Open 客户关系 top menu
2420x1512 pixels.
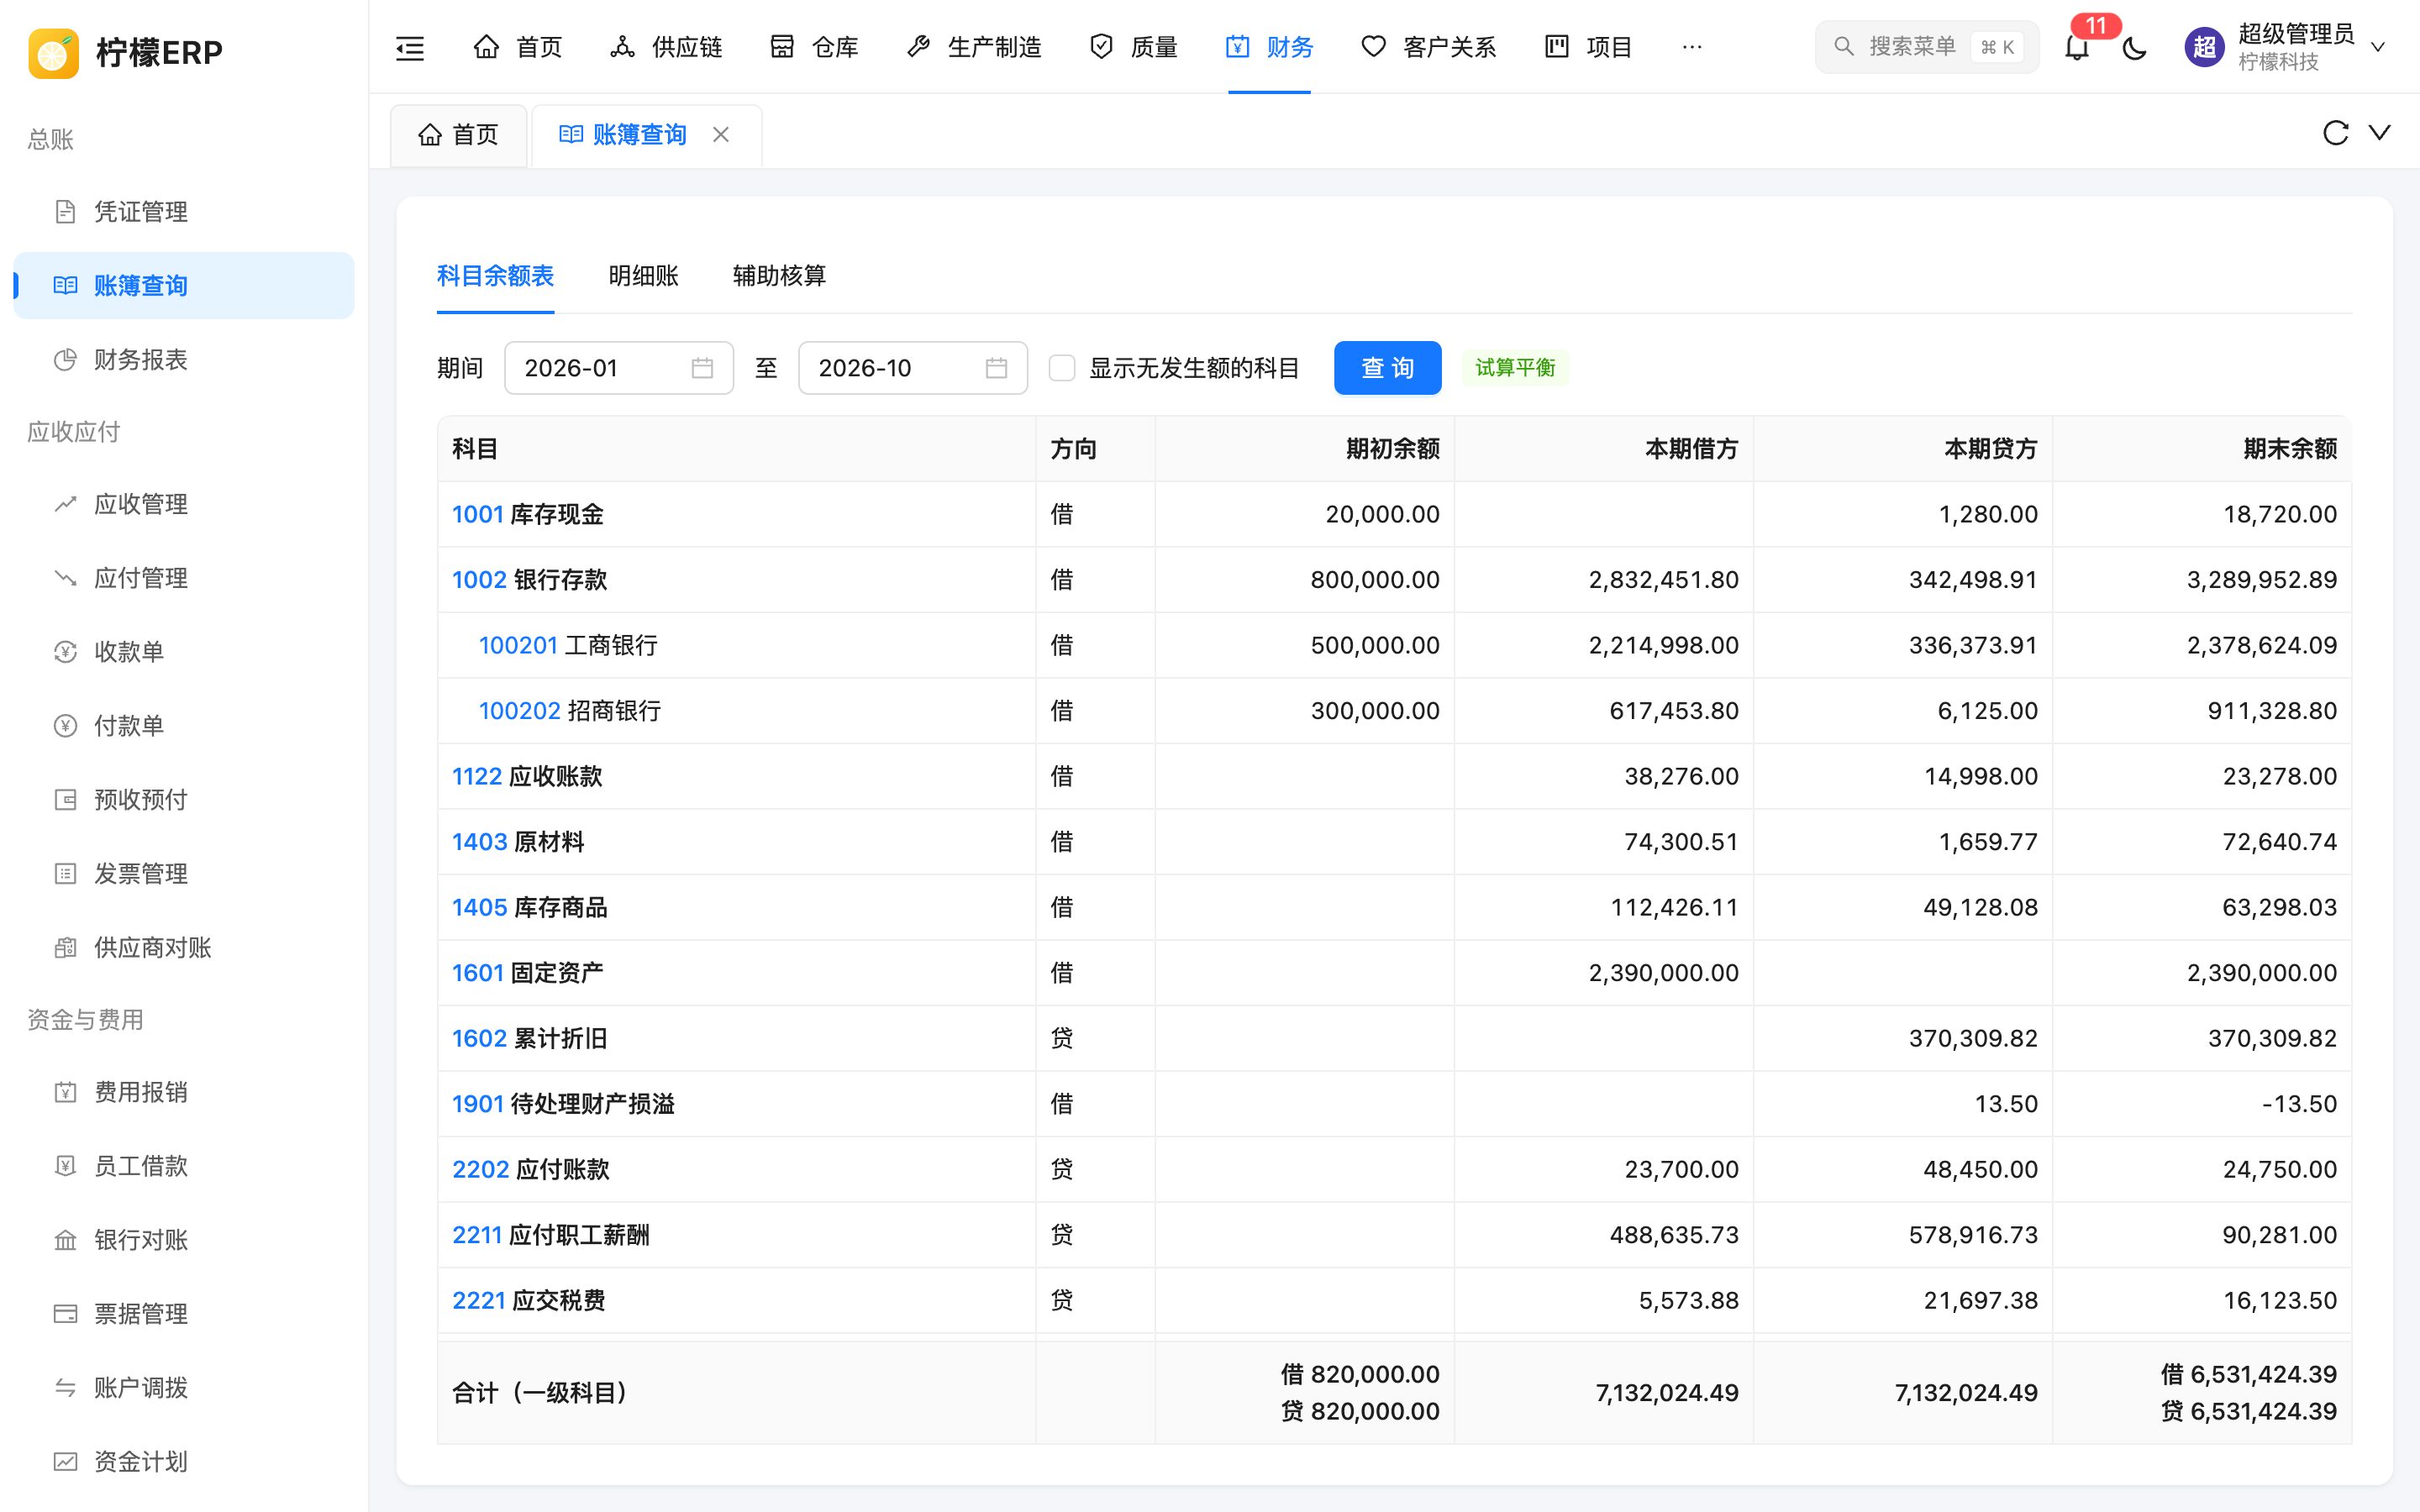tap(1428, 47)
